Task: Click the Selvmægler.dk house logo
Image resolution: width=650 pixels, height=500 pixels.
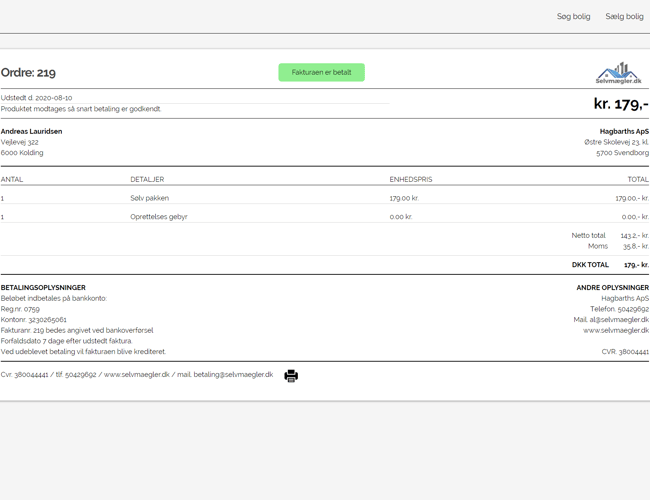Action: point(618,73)
